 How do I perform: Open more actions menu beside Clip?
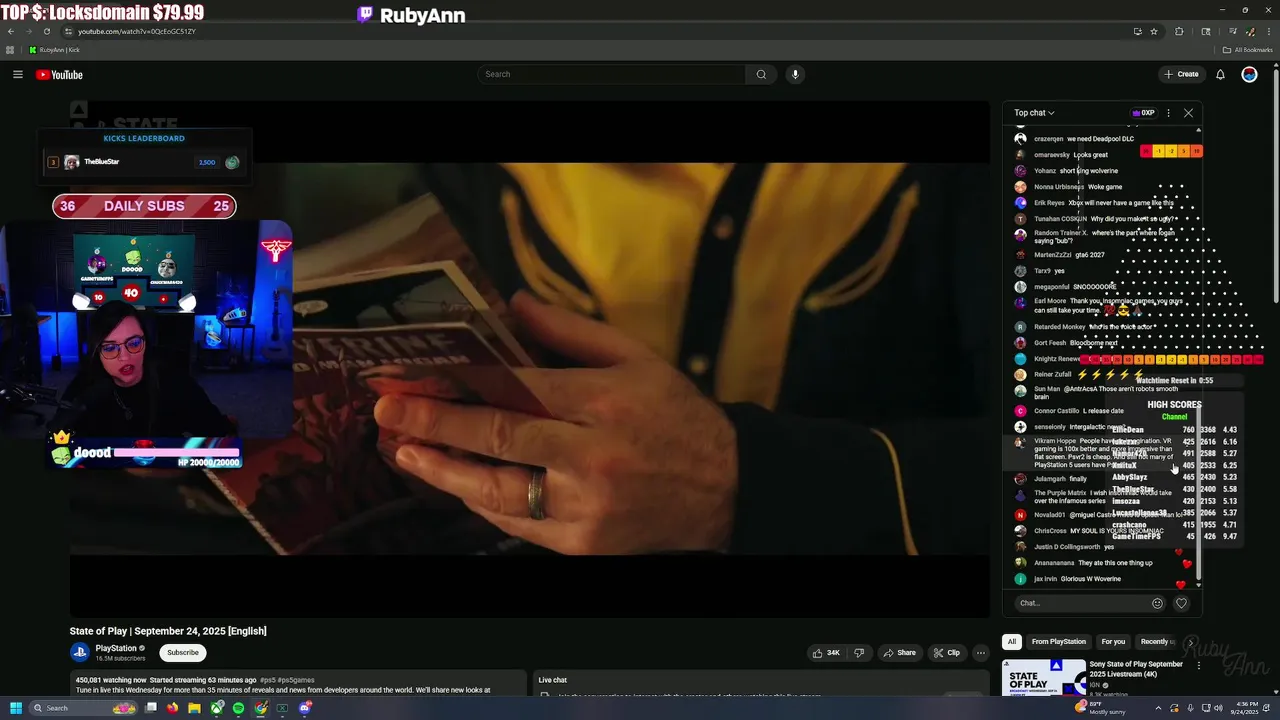tap(980, 653)
